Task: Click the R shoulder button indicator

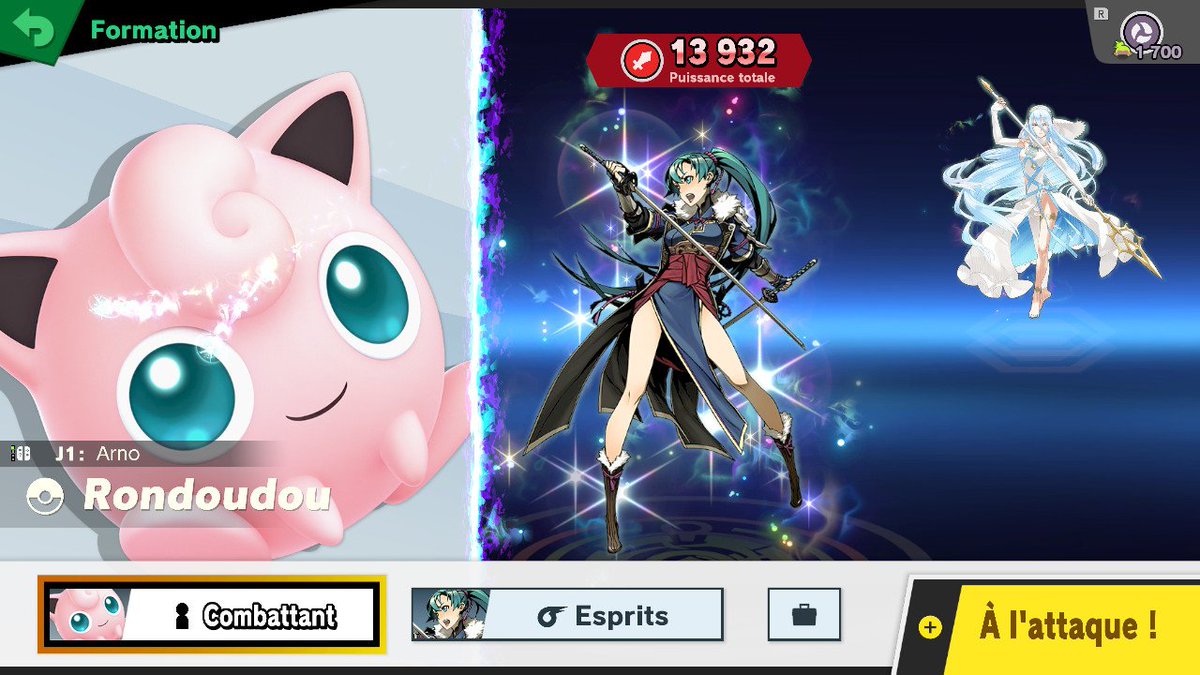Action: (x=1101, y=14)
